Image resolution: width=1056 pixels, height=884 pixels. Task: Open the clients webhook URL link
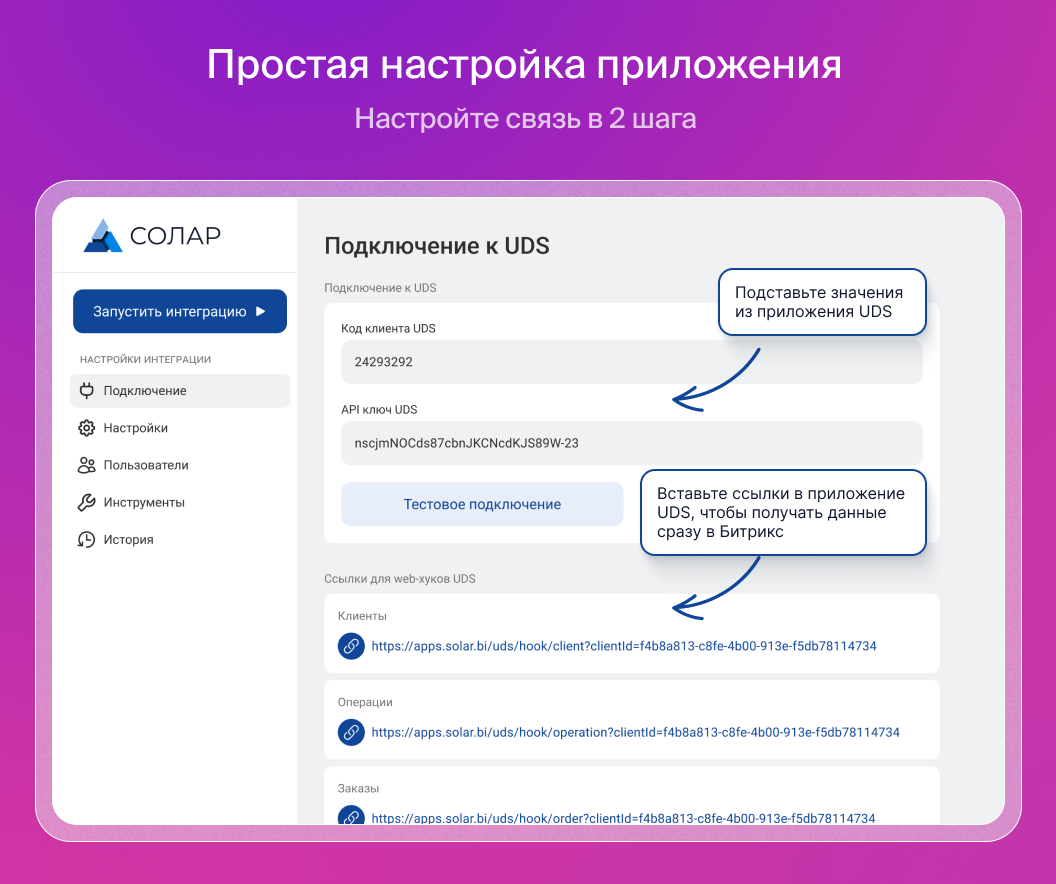click(624, 646)
